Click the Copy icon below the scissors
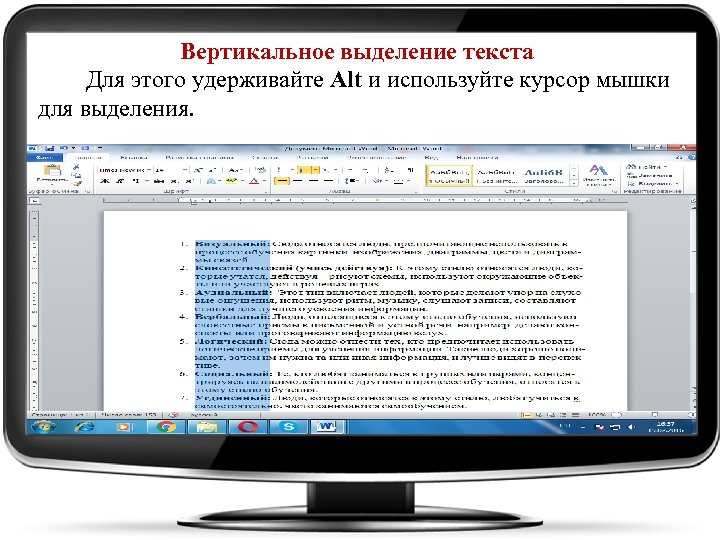Viewport: 720px width, 540px height. pyautogui.click(x=77, y=175)
